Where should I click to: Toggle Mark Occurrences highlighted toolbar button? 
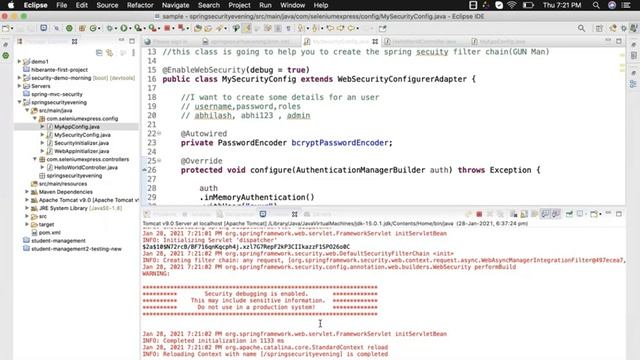[x=247, y=29]
